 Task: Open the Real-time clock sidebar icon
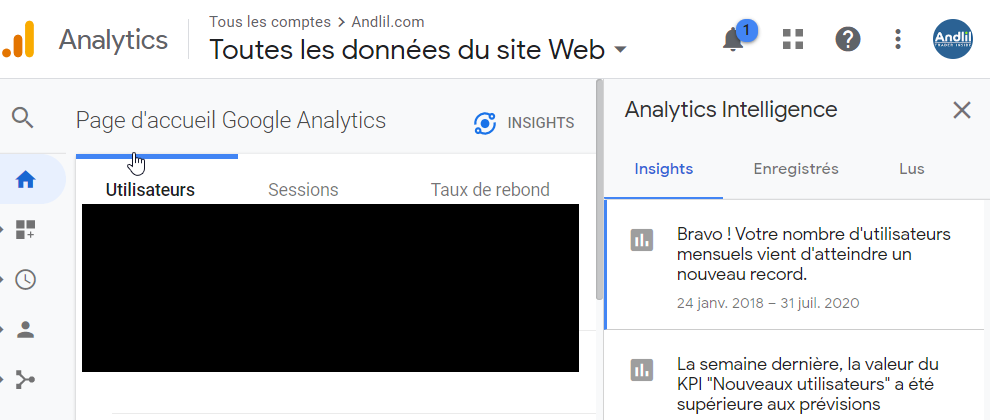[x=26, y=280]
